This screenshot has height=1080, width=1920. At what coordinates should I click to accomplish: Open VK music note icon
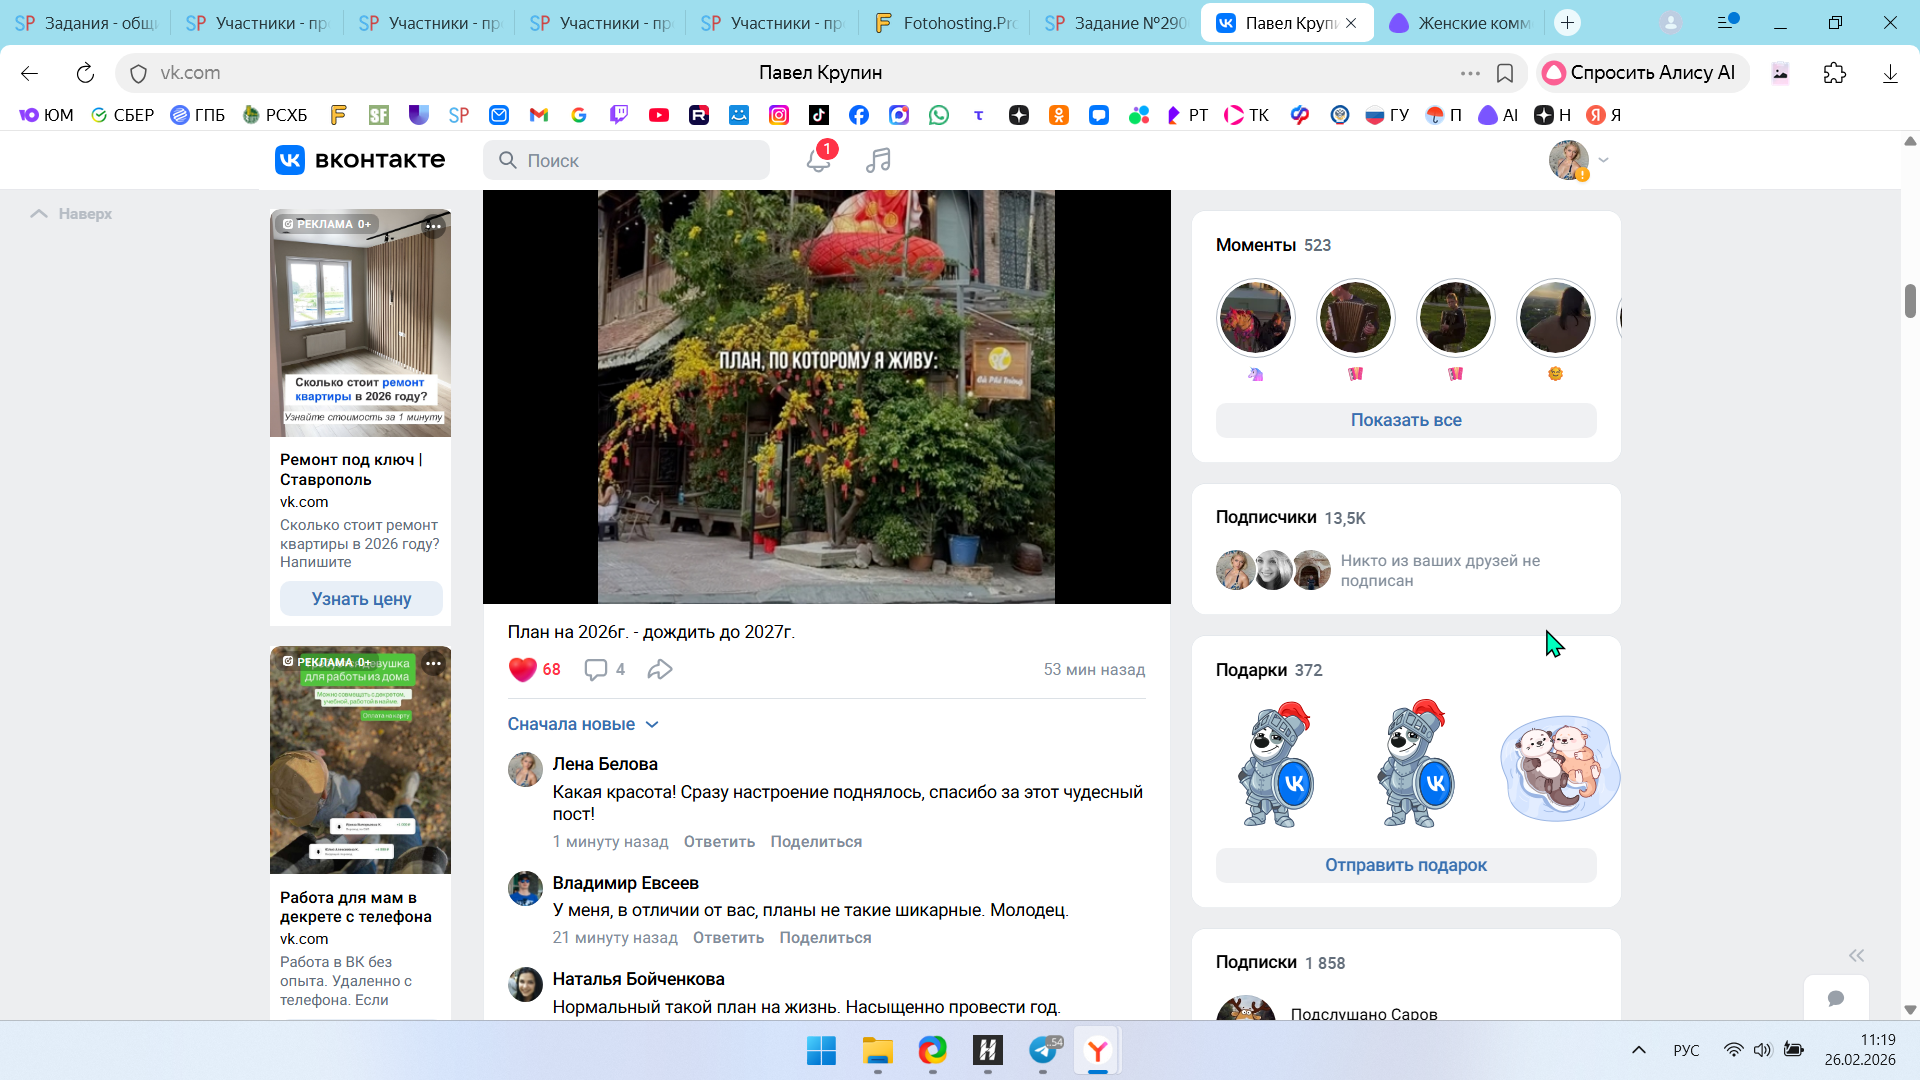[878, 160]
